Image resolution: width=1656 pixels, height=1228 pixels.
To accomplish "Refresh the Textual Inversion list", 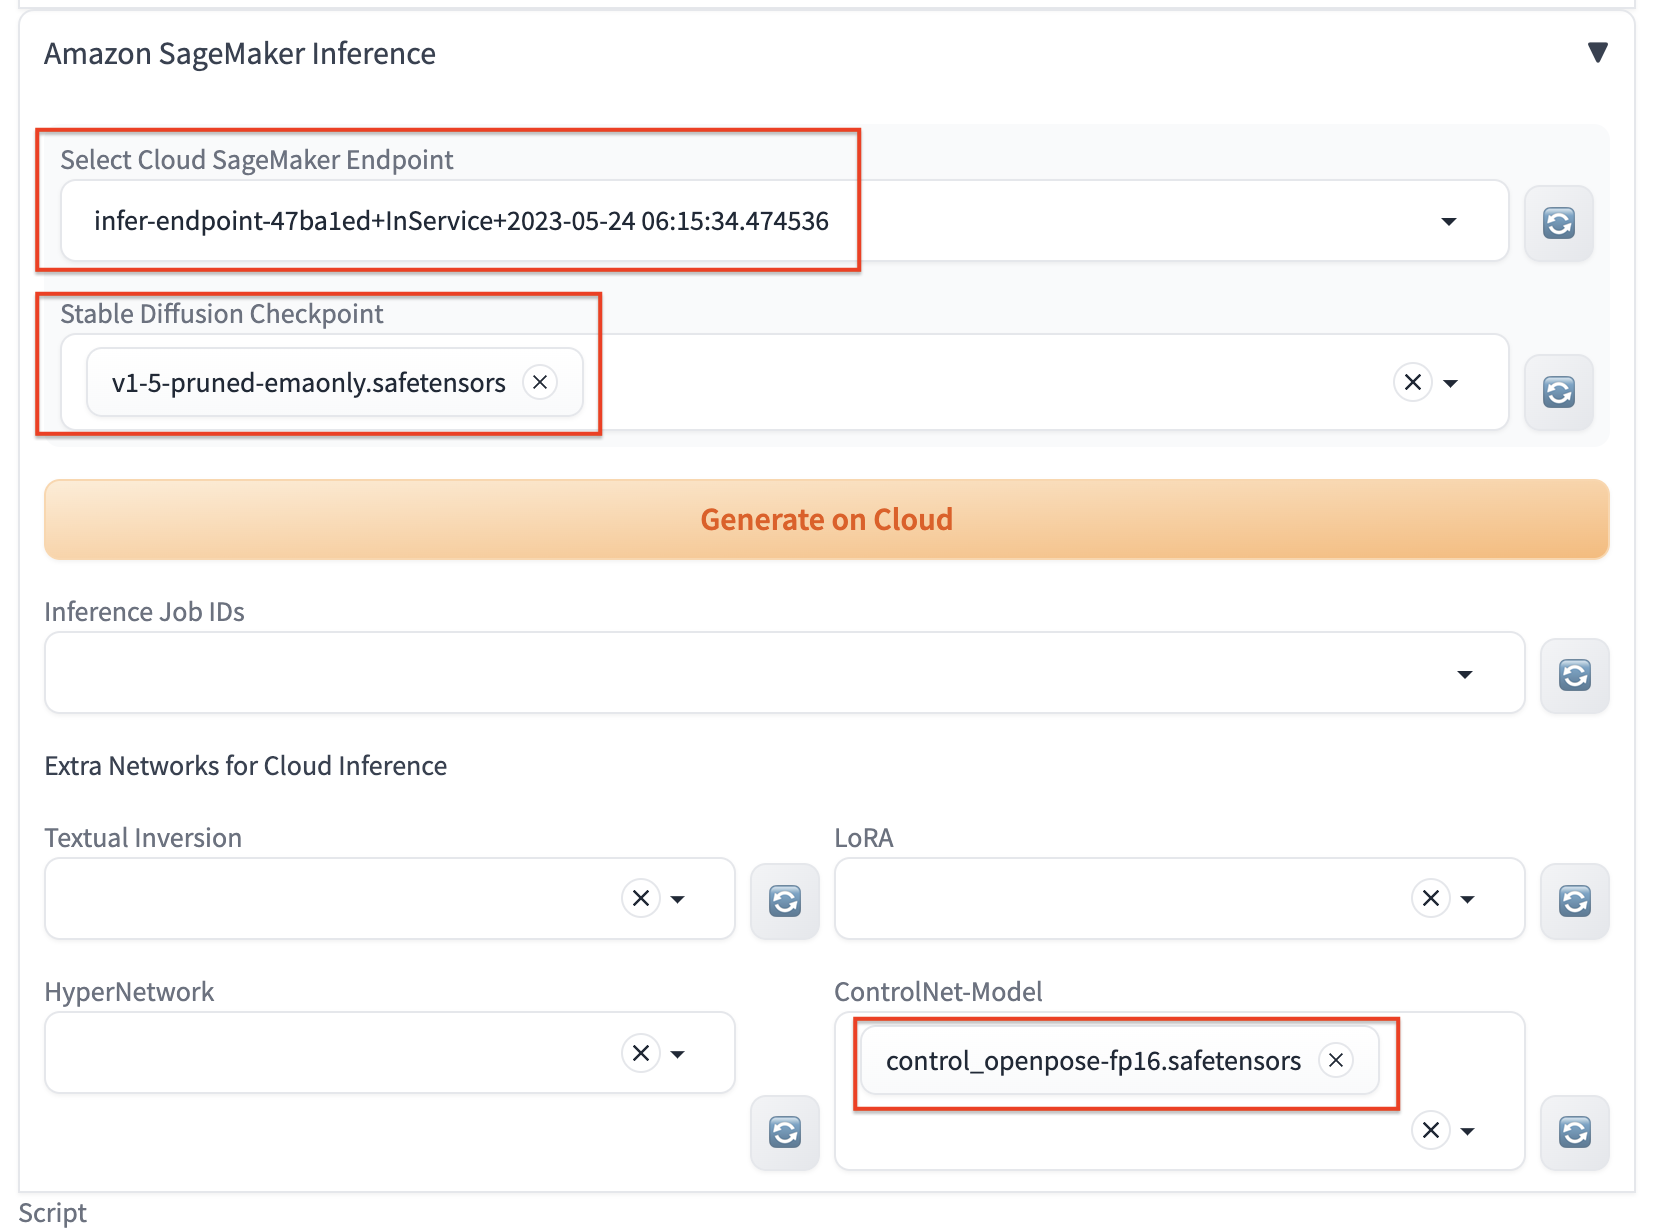I will click(x=784, y=901).
